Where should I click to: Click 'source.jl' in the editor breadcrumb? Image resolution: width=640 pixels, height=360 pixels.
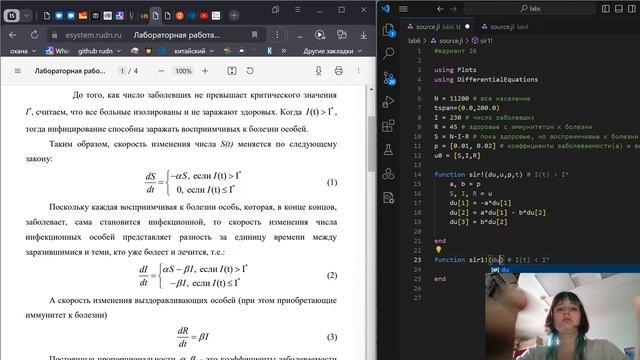point(450,41)
